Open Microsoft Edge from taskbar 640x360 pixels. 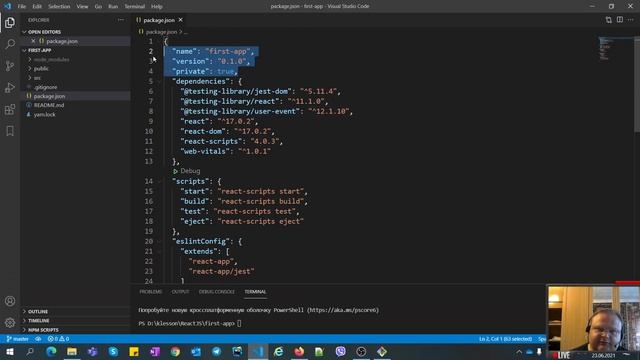(51, 351)
